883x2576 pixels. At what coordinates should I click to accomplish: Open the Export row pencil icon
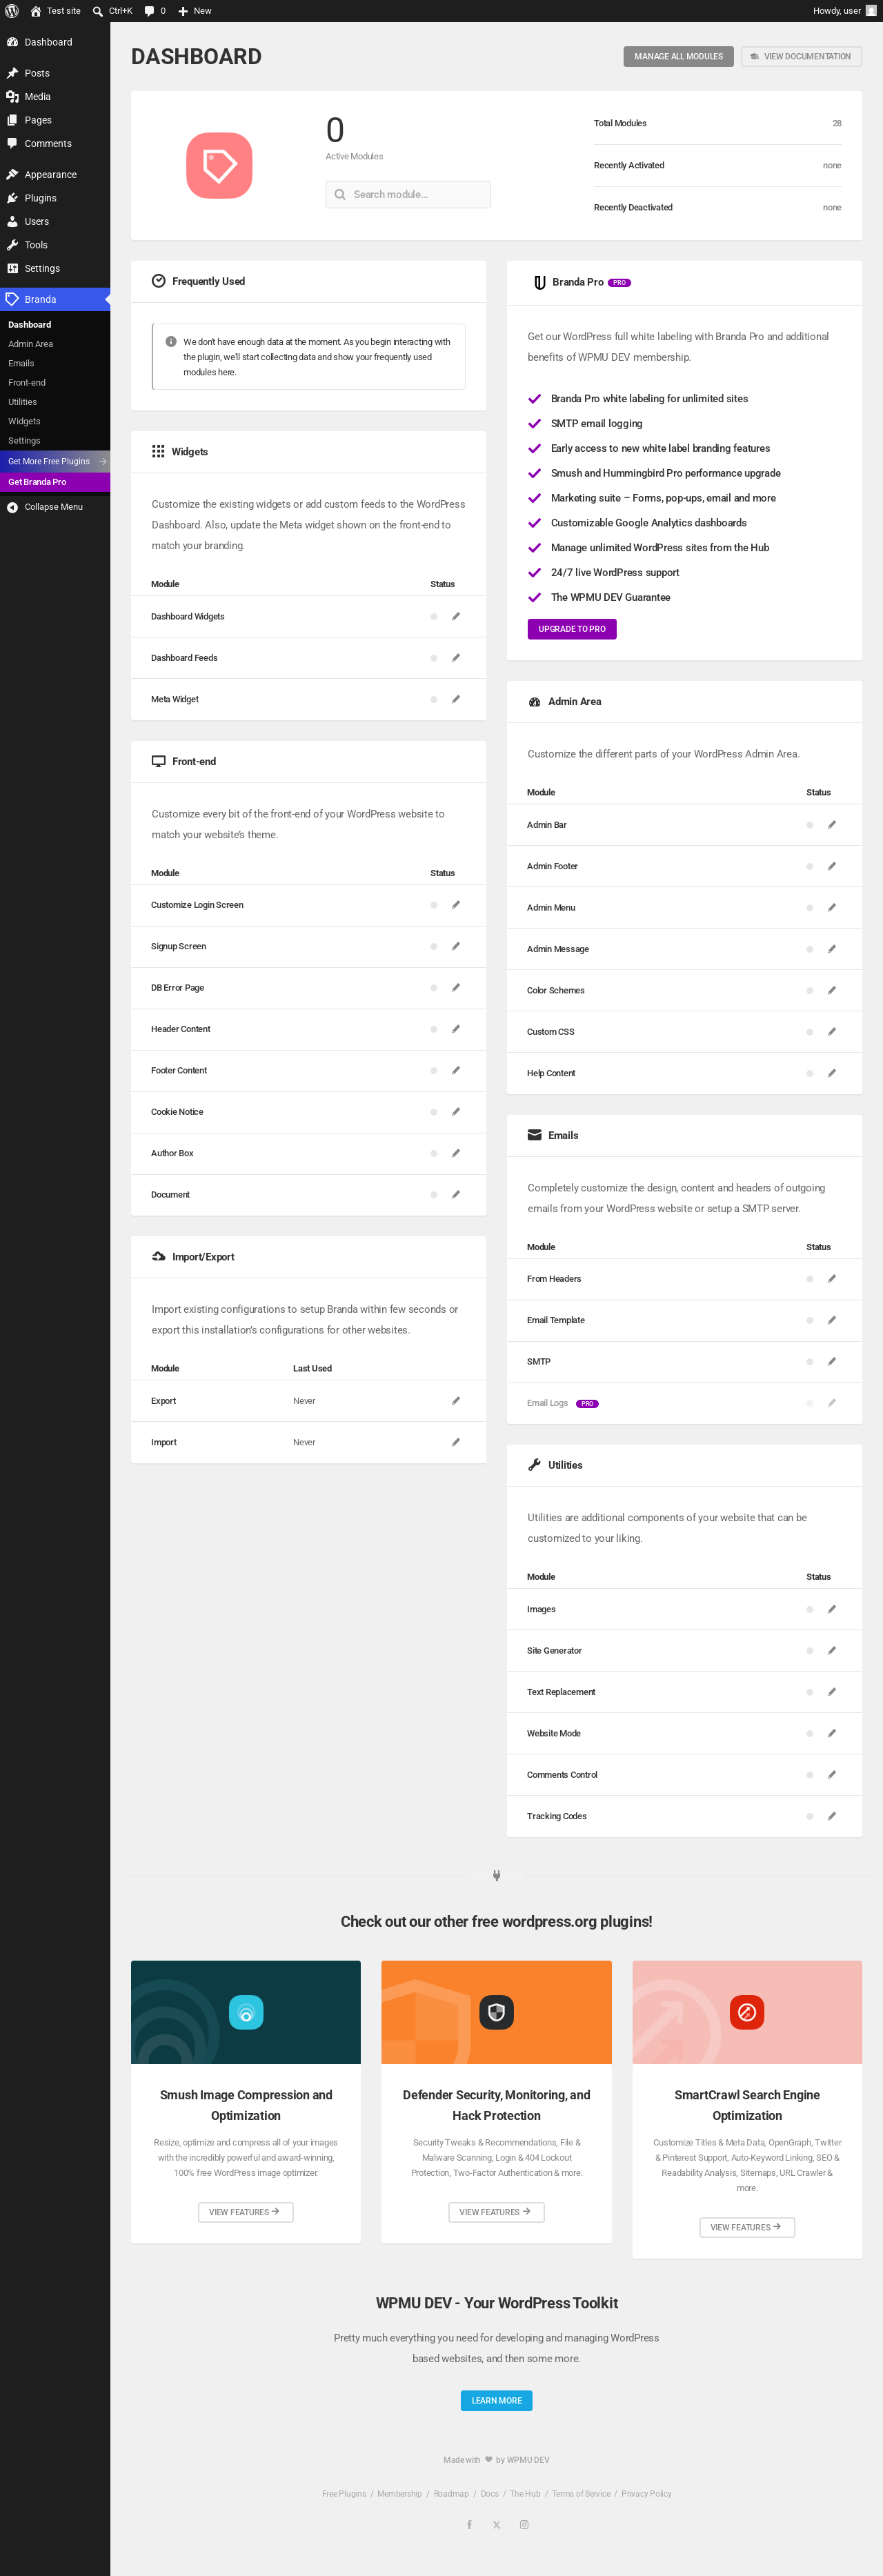pos(456,1401)
